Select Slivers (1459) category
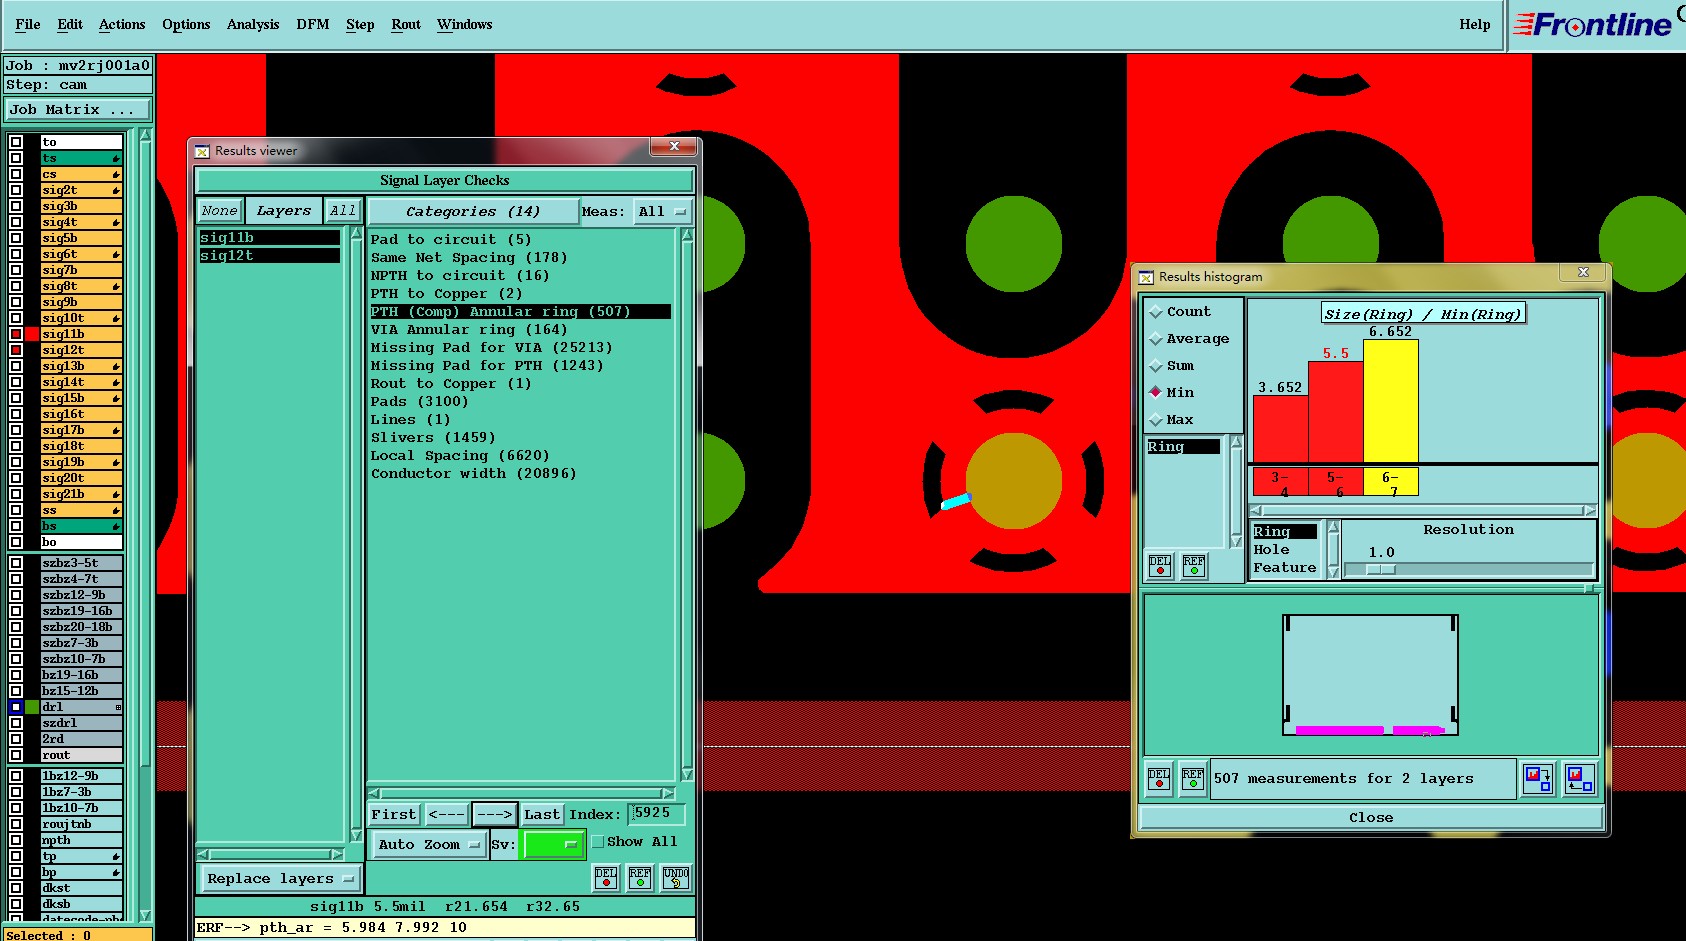This screenshot has height=941, width=1686. click(x=433, y=438)
